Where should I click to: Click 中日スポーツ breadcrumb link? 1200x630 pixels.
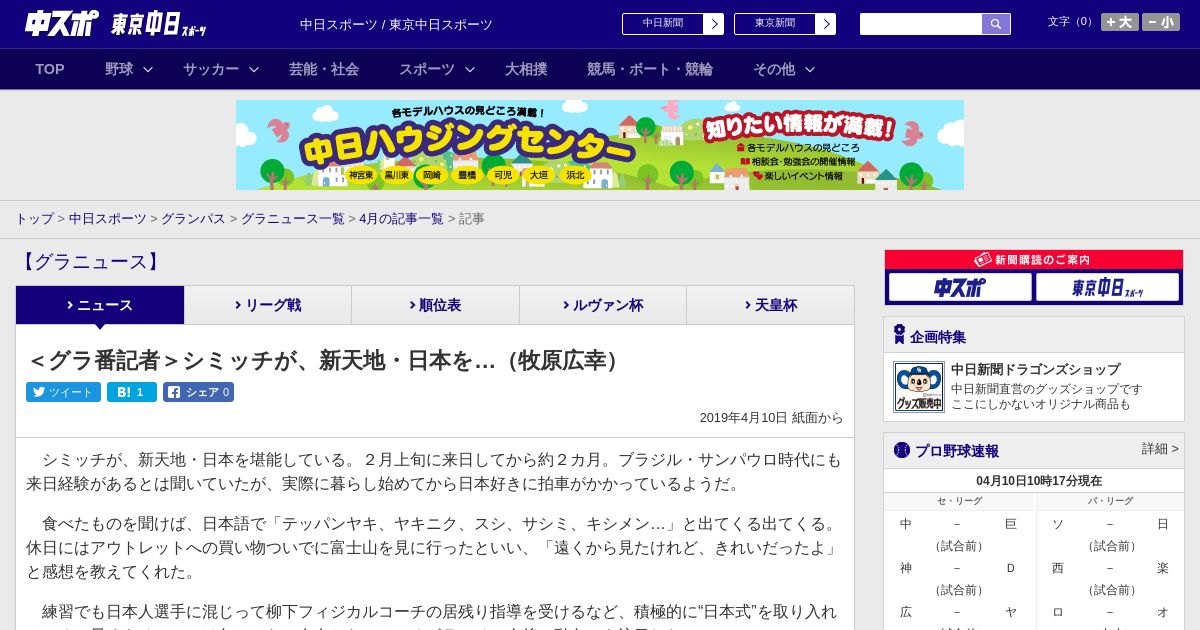[108, 219]
